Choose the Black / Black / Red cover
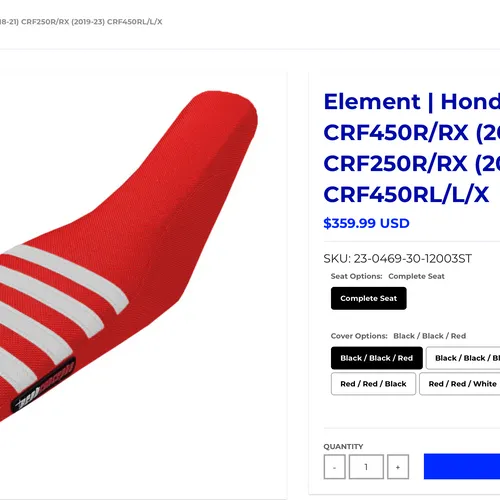Viewport: 500px width, 500px height. [377, 358]
